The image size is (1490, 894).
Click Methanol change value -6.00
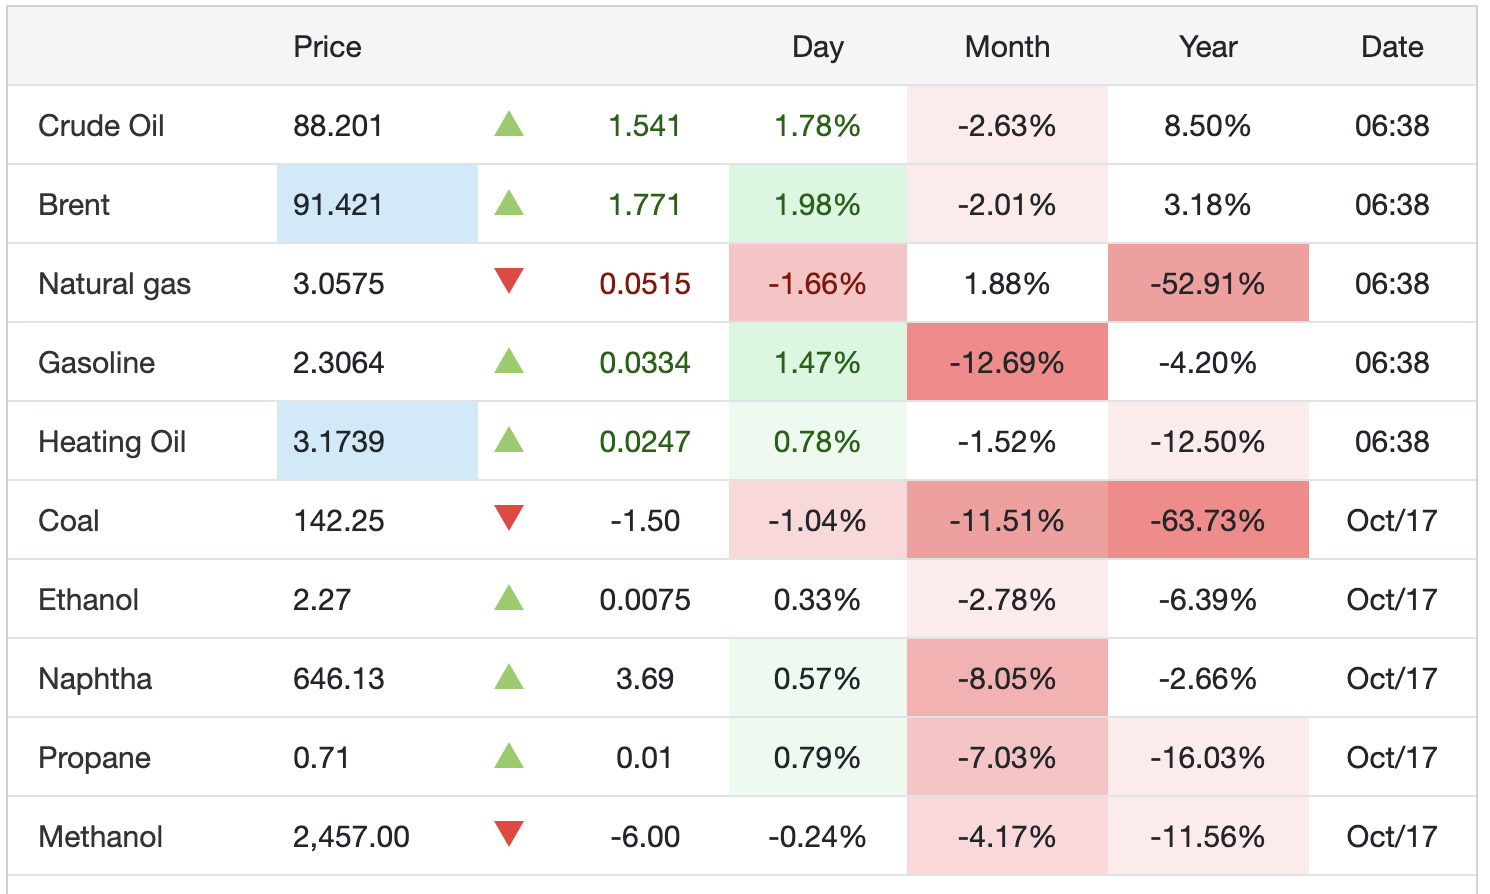pyautogui.click(x=645, y=837)
